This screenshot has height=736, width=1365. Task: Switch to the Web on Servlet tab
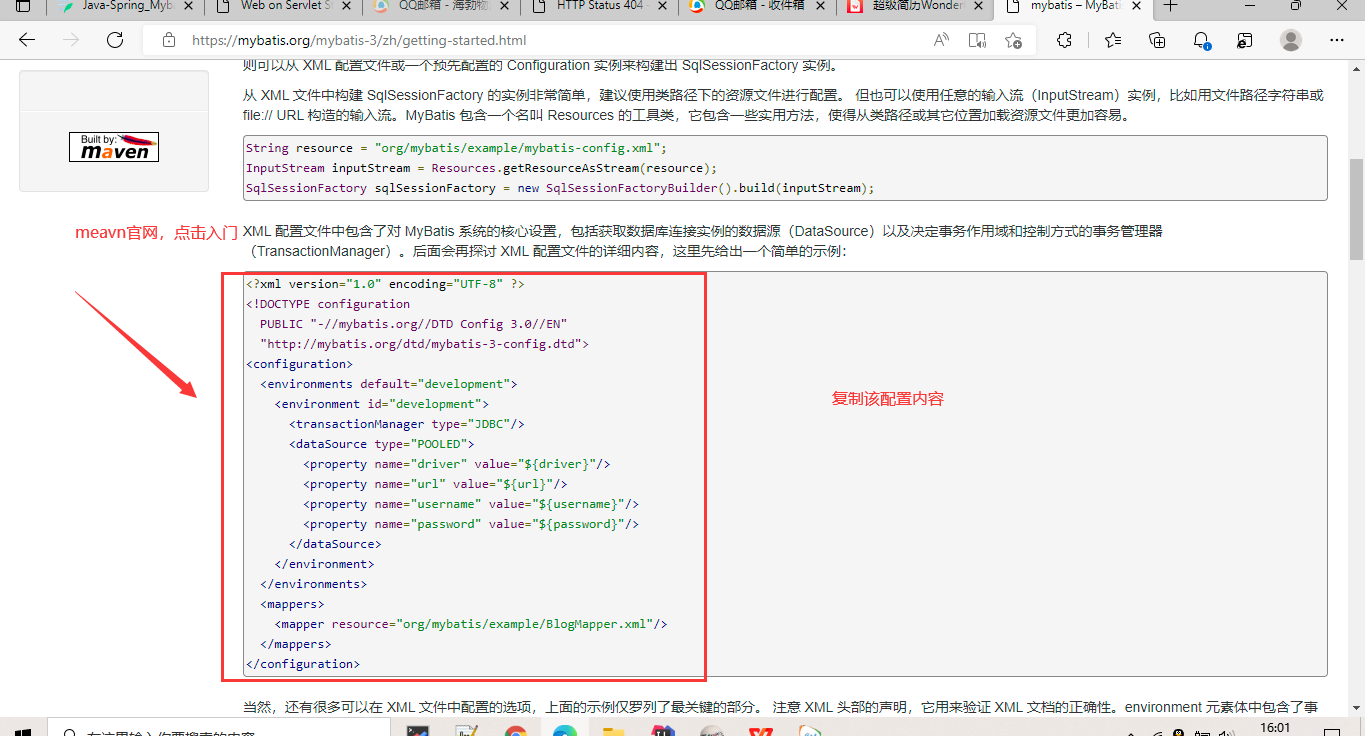(284, 6)
